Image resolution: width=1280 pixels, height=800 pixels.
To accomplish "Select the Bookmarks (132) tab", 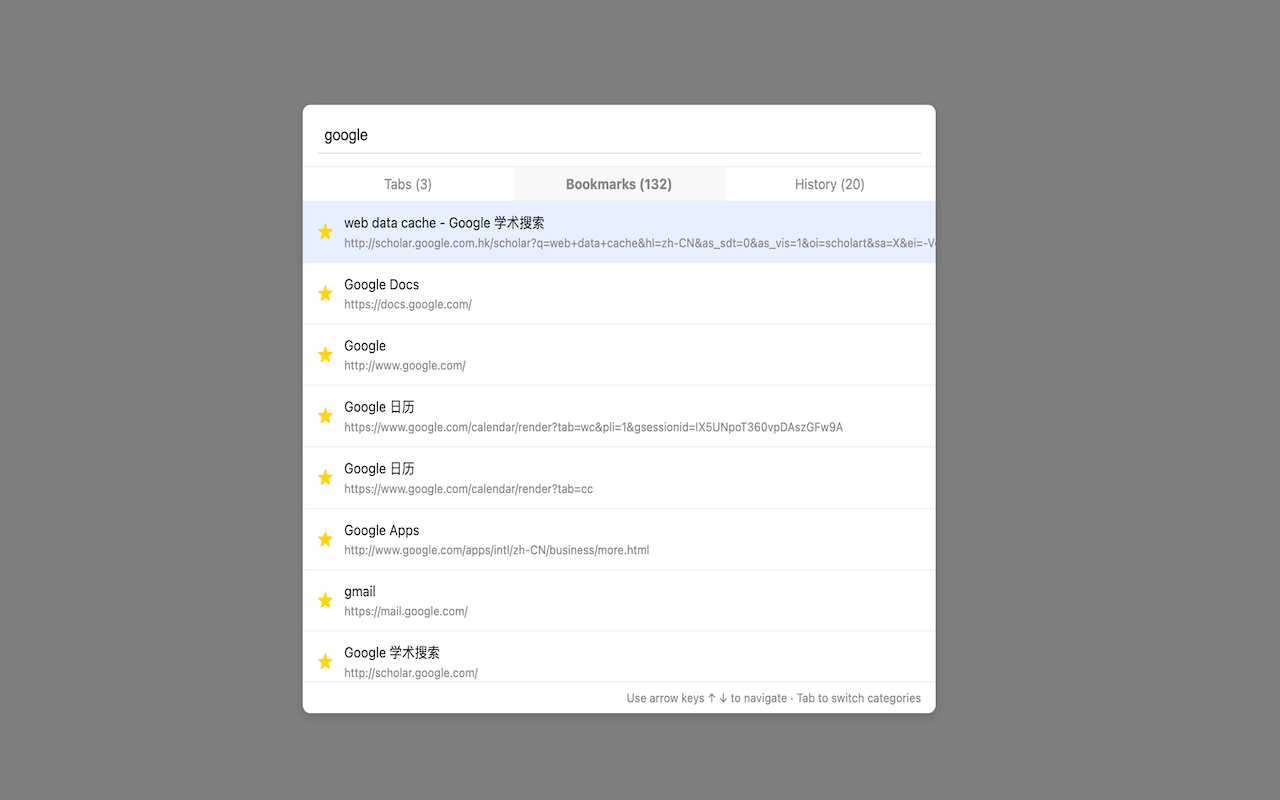I will (x=619, y=184).
